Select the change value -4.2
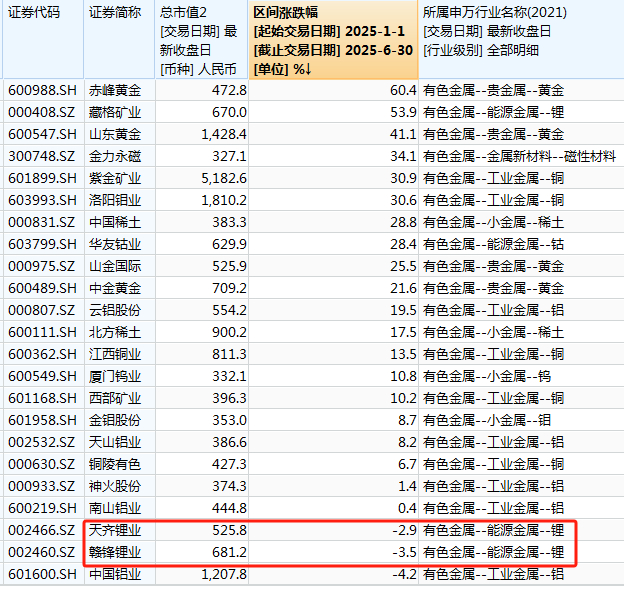Screen dimensions: 624x590 [x=404, y=574]
